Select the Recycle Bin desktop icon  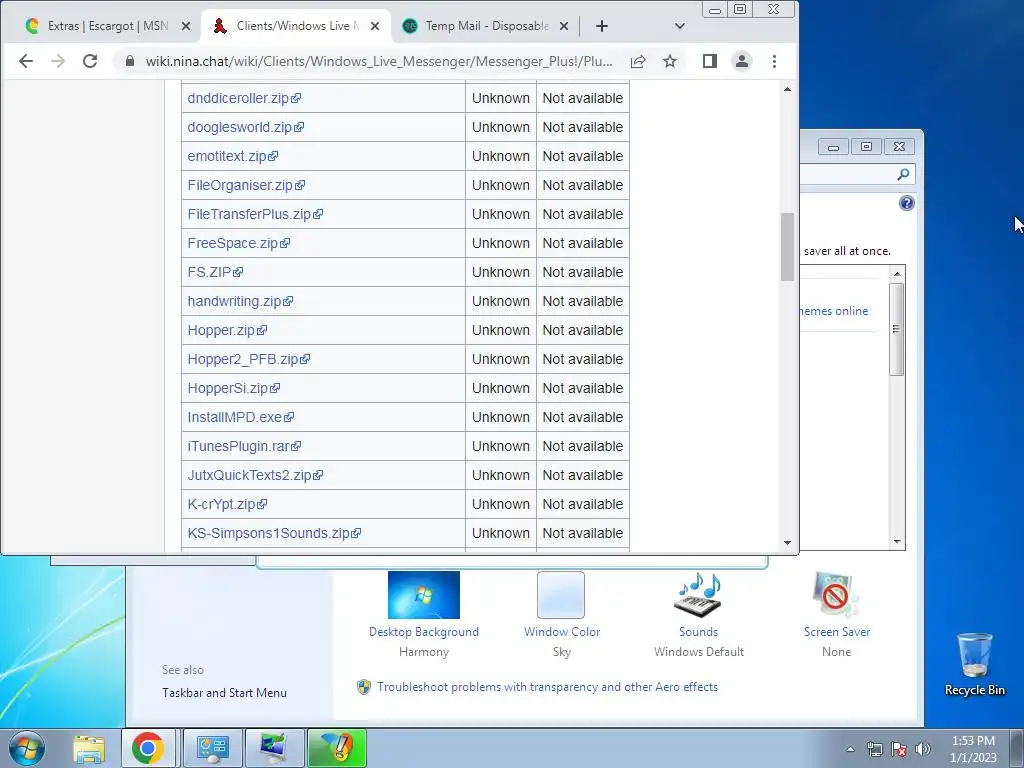(x=975, y=665)
